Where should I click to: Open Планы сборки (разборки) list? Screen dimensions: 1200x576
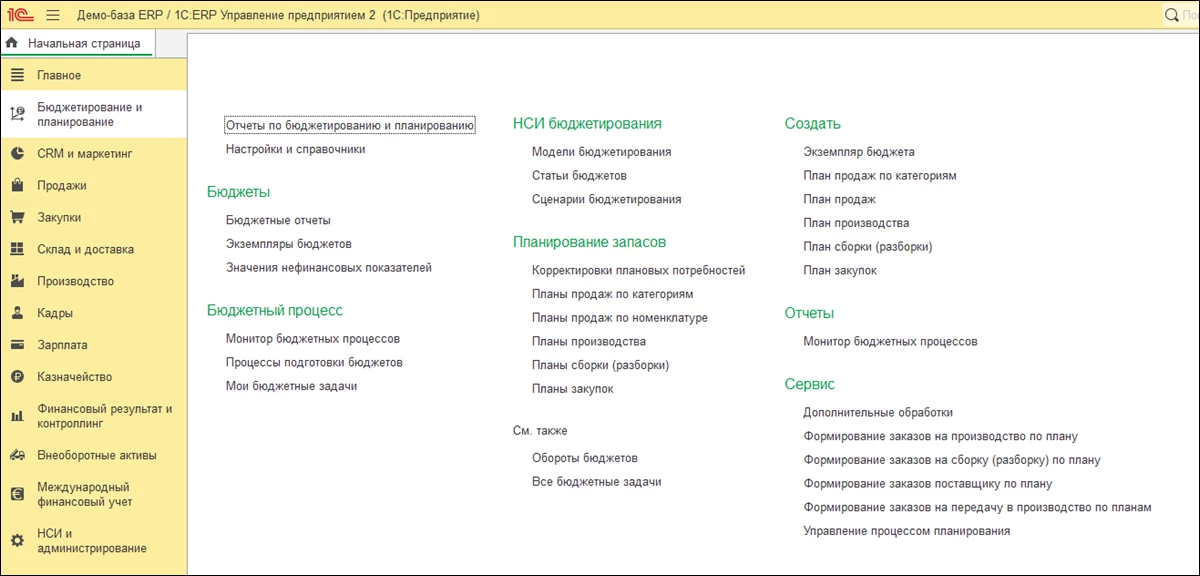tap(600, 365)
